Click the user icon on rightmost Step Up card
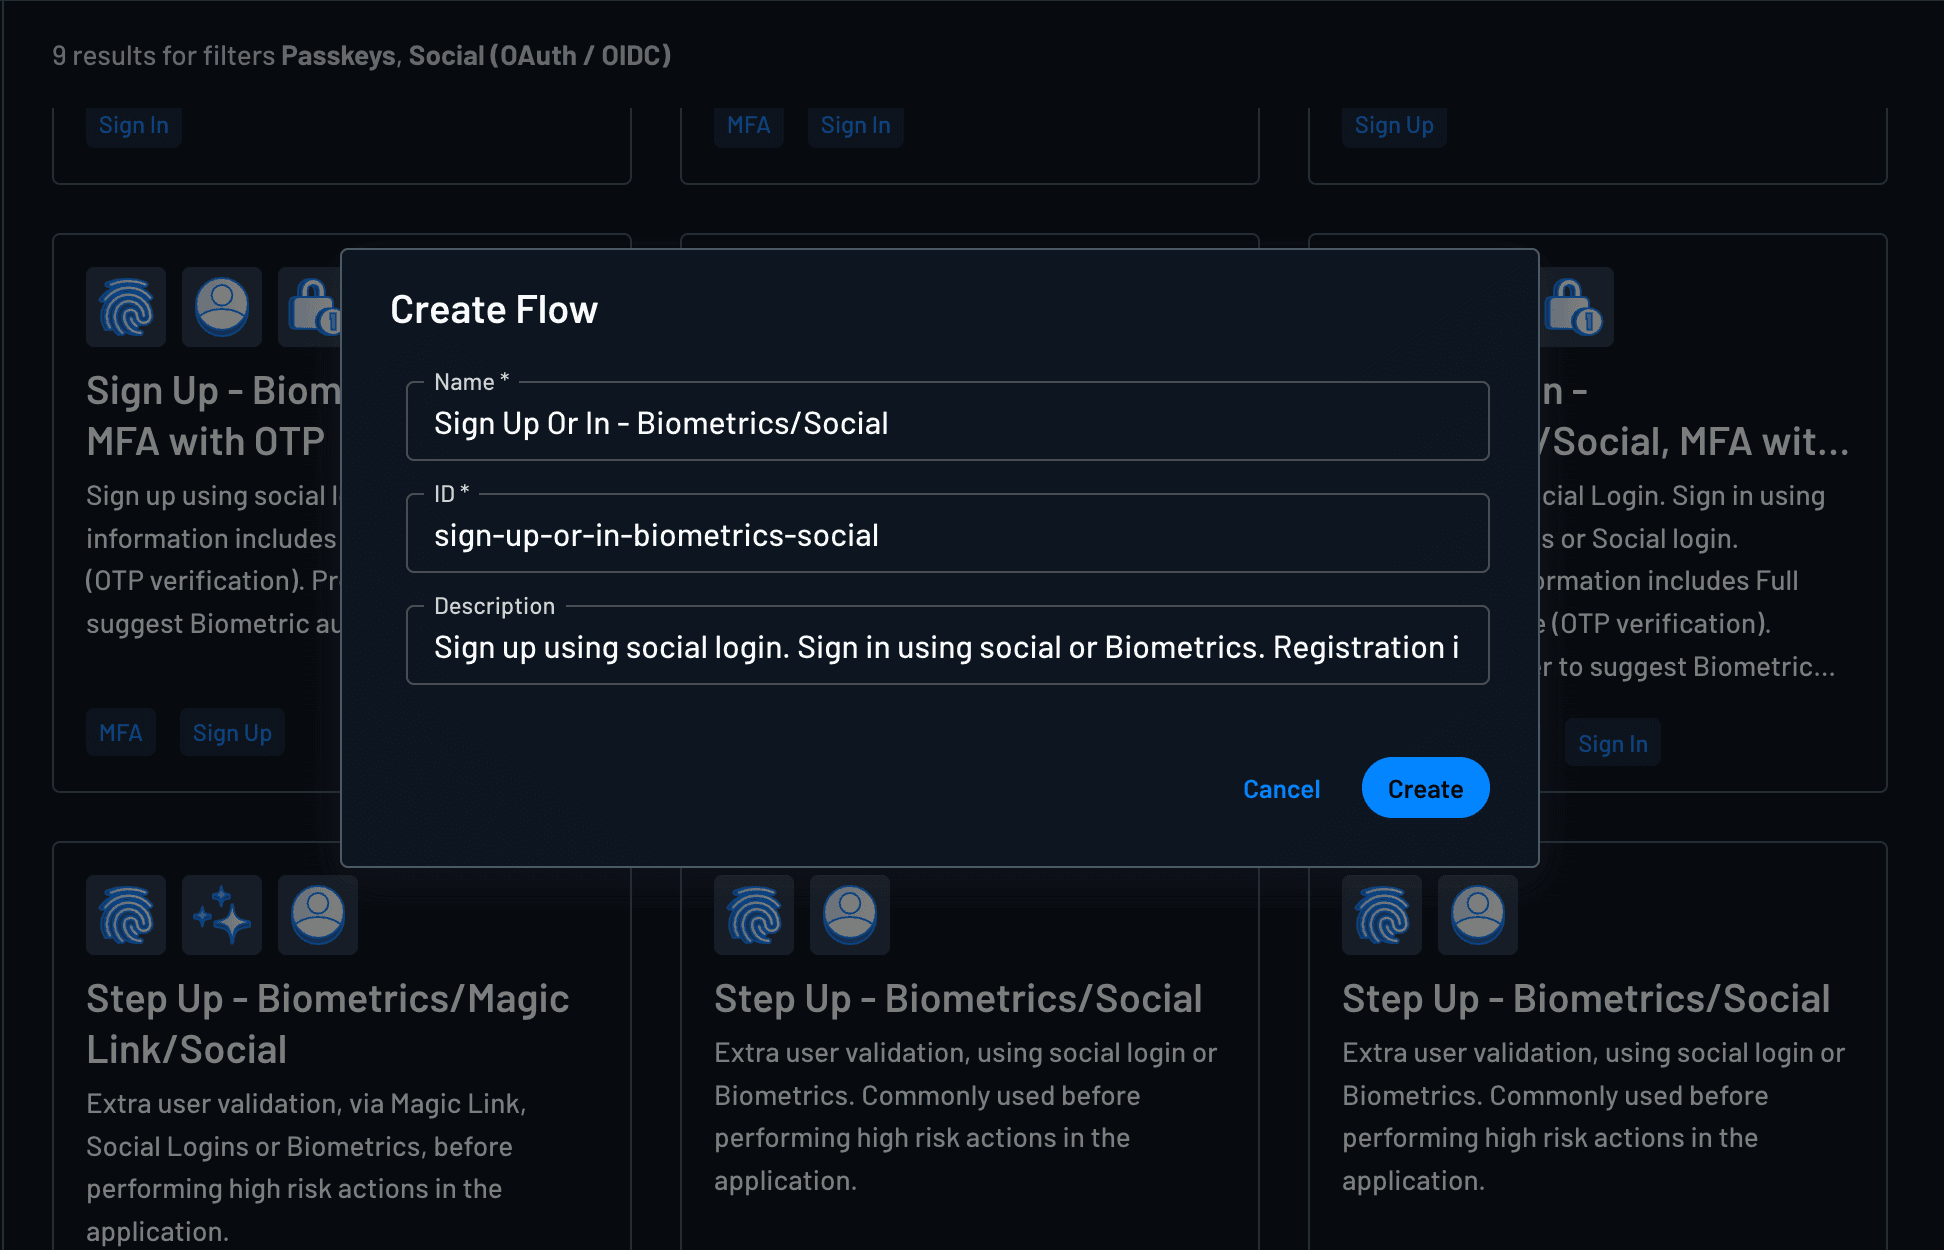 point(1477,914)
